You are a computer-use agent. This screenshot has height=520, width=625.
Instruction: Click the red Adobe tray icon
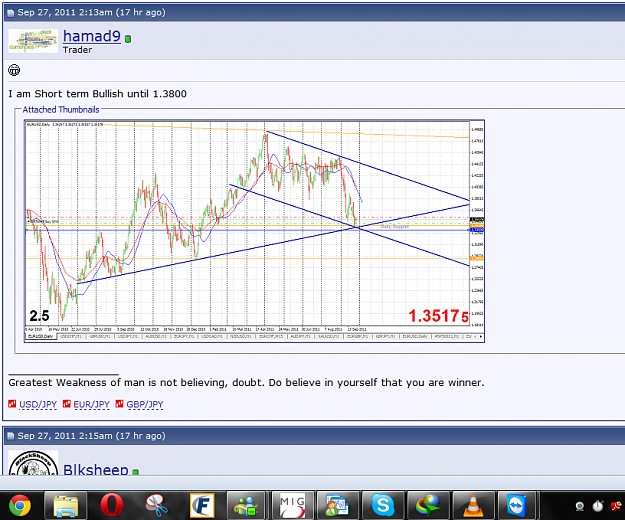[616, 506]
